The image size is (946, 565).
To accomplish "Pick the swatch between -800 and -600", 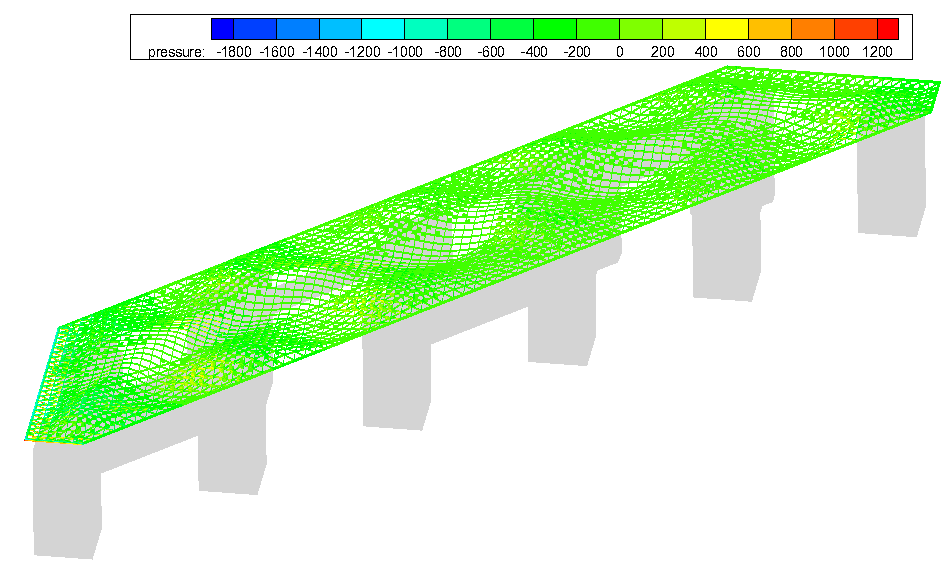I will coord(469,29).
